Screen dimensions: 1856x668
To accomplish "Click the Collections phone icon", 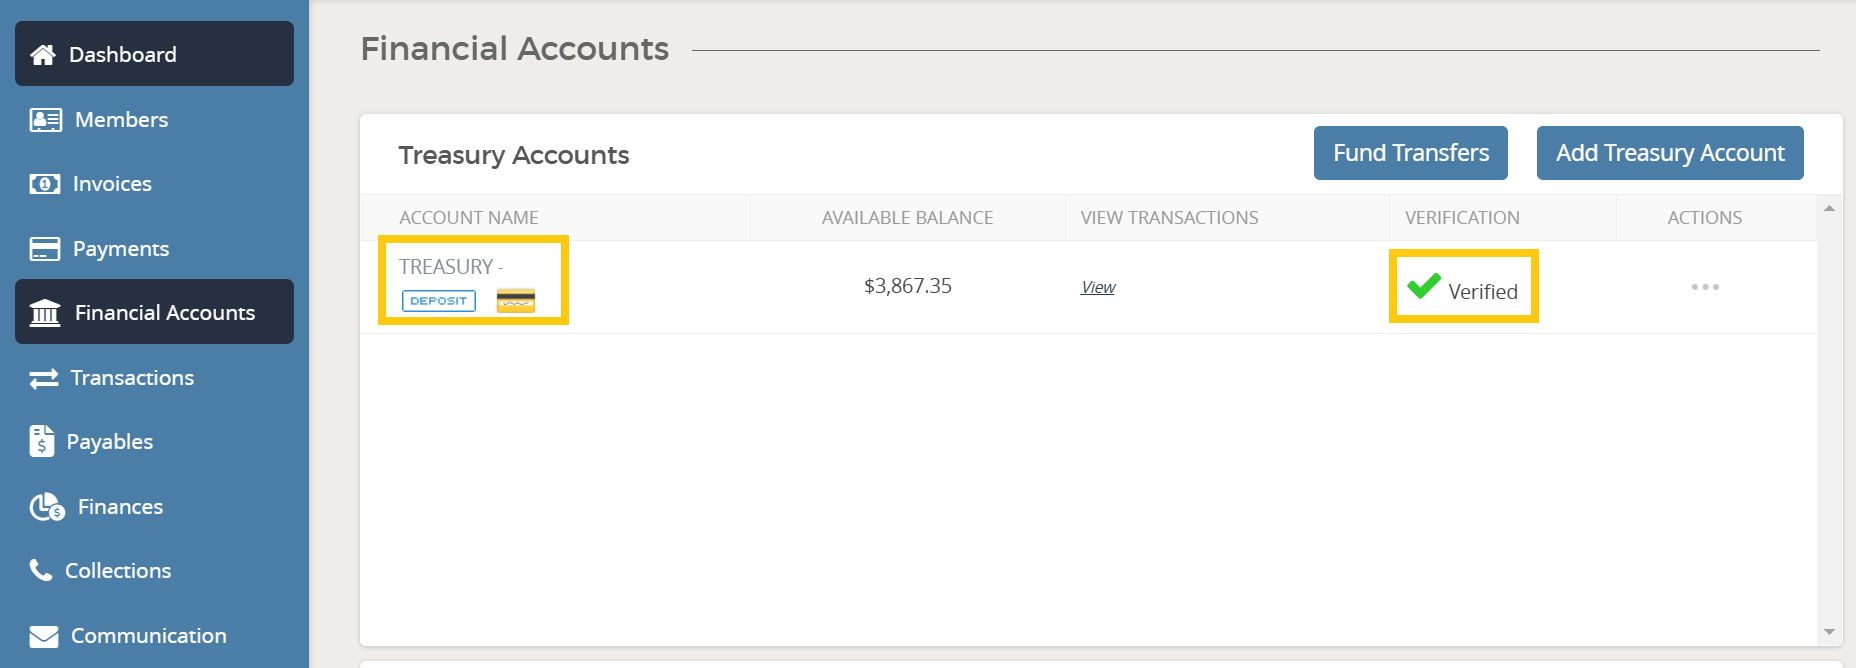I will click(x=41, y=570).
